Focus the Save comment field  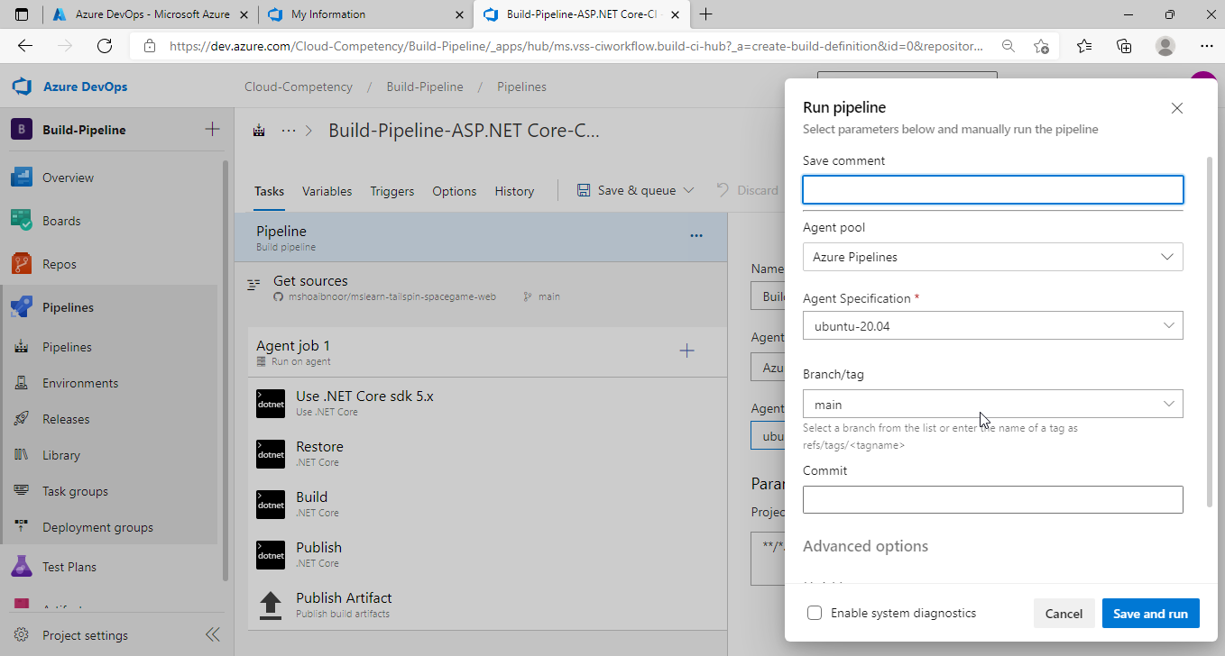pos(993,190)
